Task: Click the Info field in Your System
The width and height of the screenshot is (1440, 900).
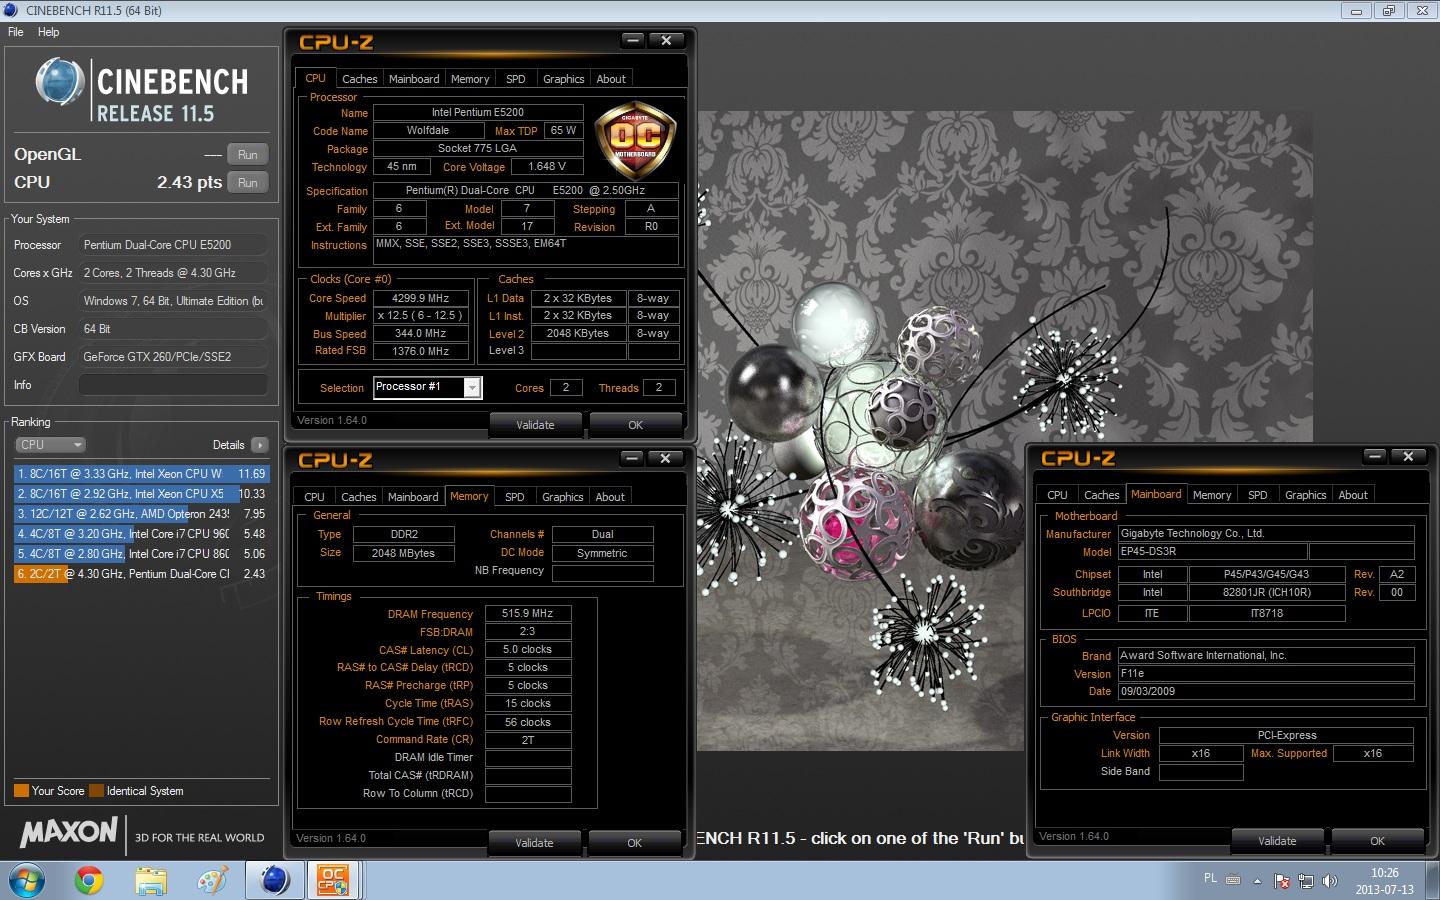Action: 173,385
